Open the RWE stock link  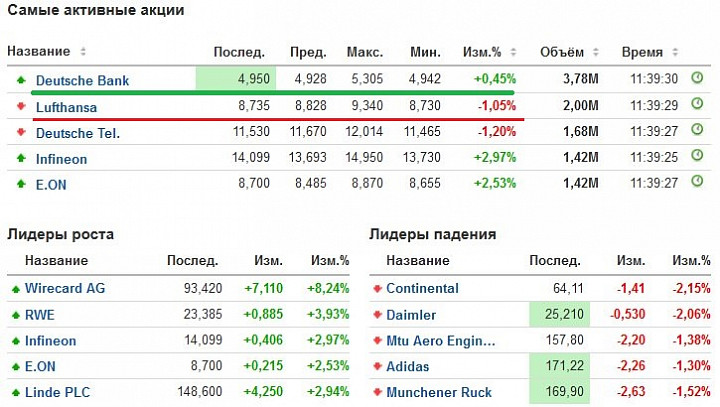pyautogui.click(x=39, y=315)
